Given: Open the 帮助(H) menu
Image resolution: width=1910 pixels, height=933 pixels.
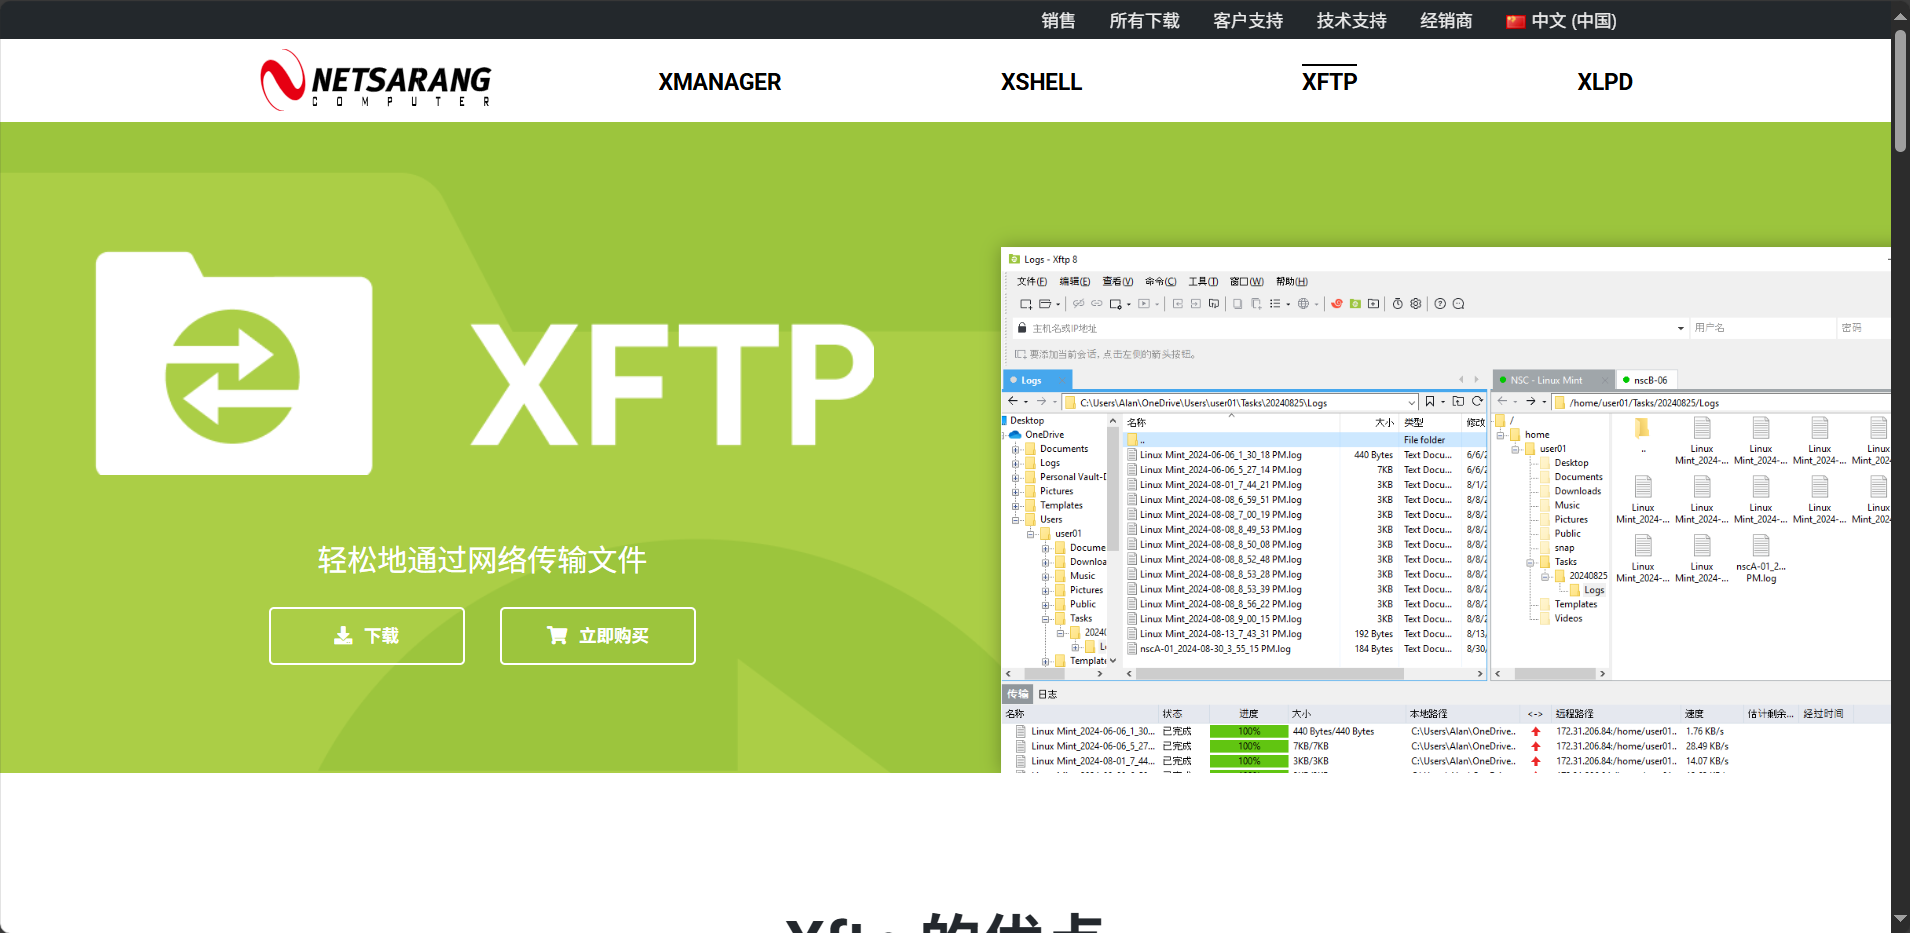Looking at the screenshot, I should (x=1292, y=282).
